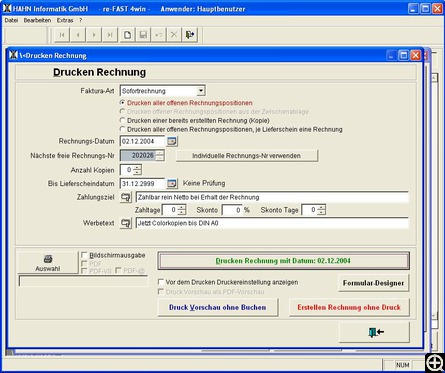Click the Zahlungsziel text field
Viewport: 445px width, 373px height.
coord(272,197)
